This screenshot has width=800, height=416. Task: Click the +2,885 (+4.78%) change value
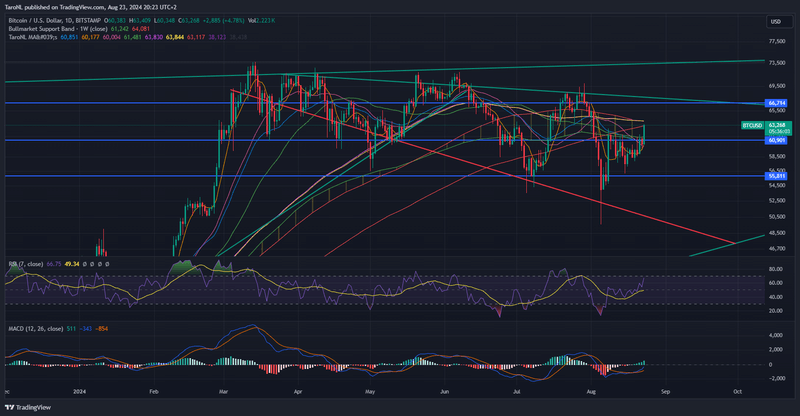[223, 20]
